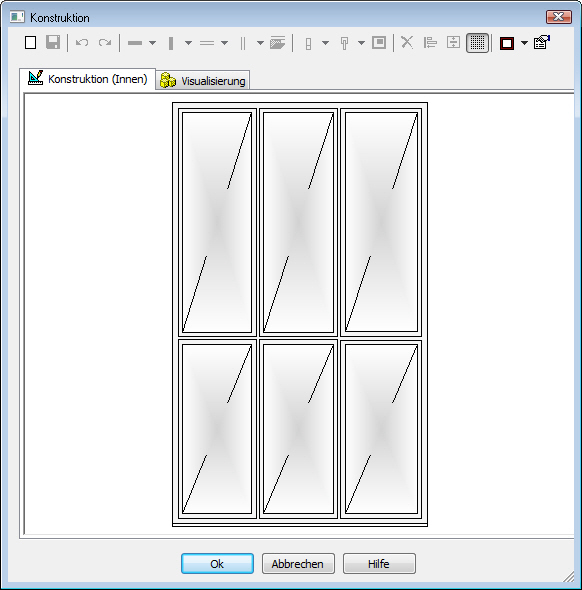The width and height of the screenshot is (582, 590).
Task: Click the align elements left icon
Action: click(430, 43)
